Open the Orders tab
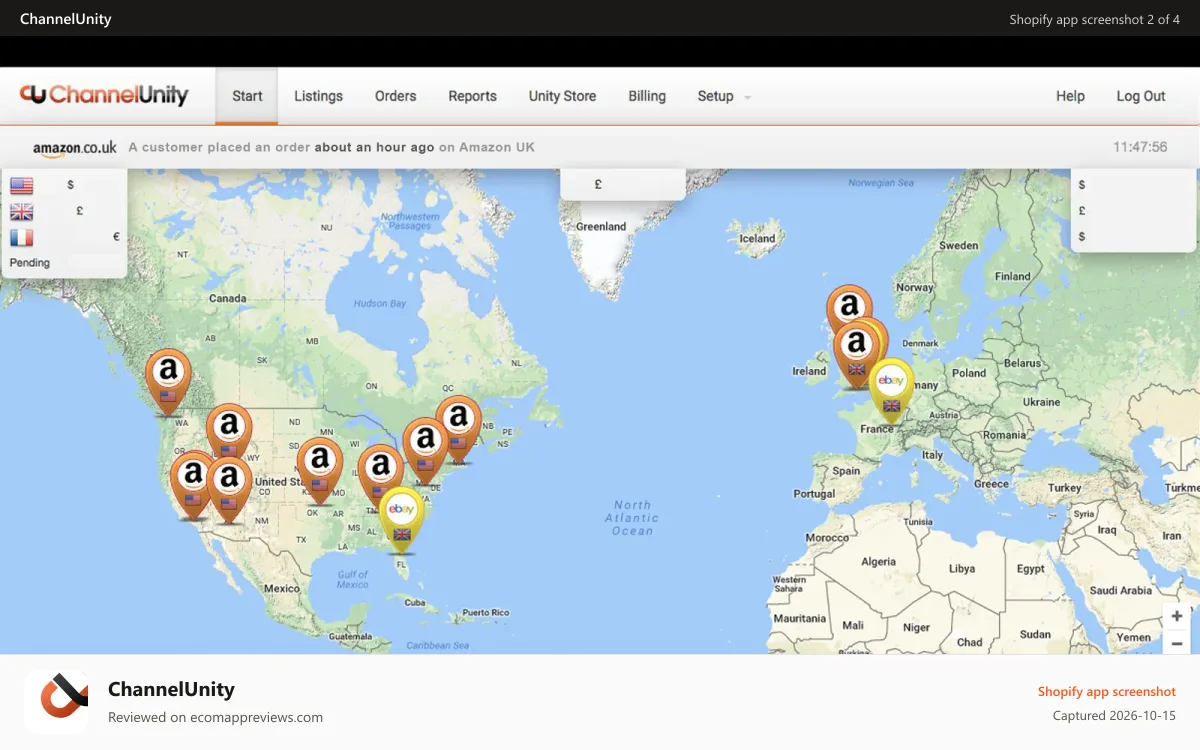 point(395,96)
